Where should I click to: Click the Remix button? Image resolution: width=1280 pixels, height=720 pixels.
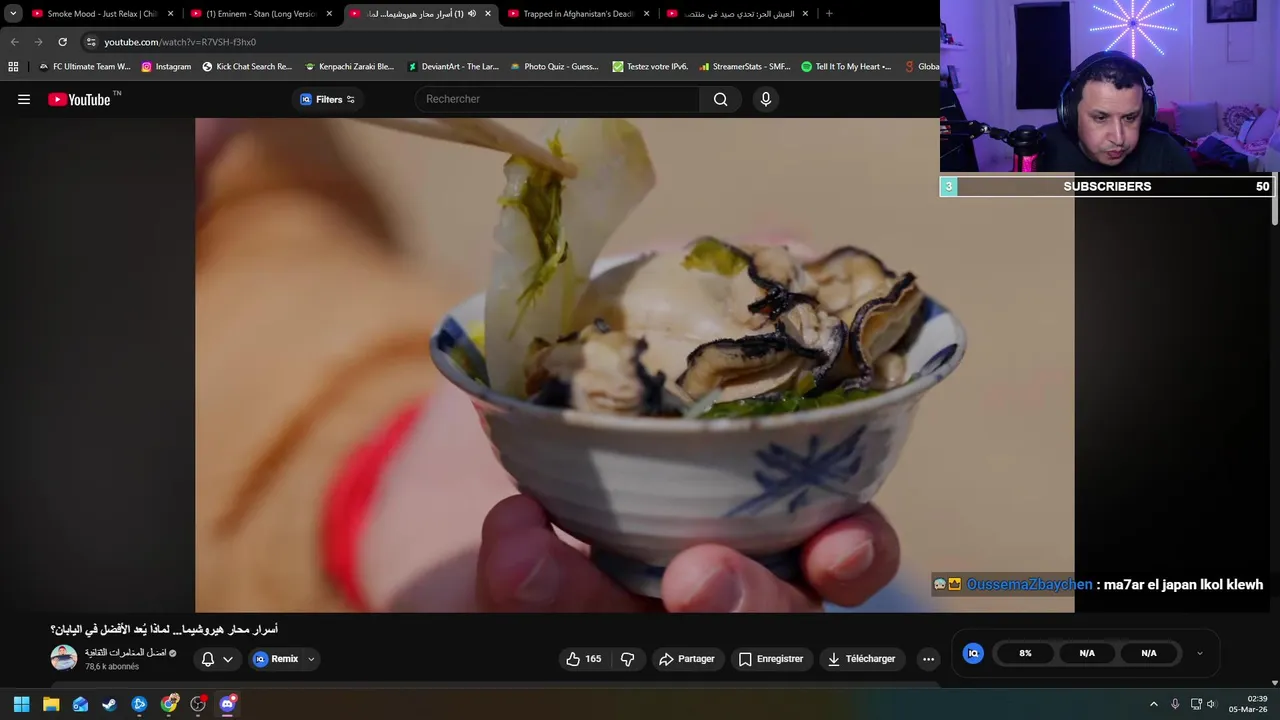coord(276,659)
